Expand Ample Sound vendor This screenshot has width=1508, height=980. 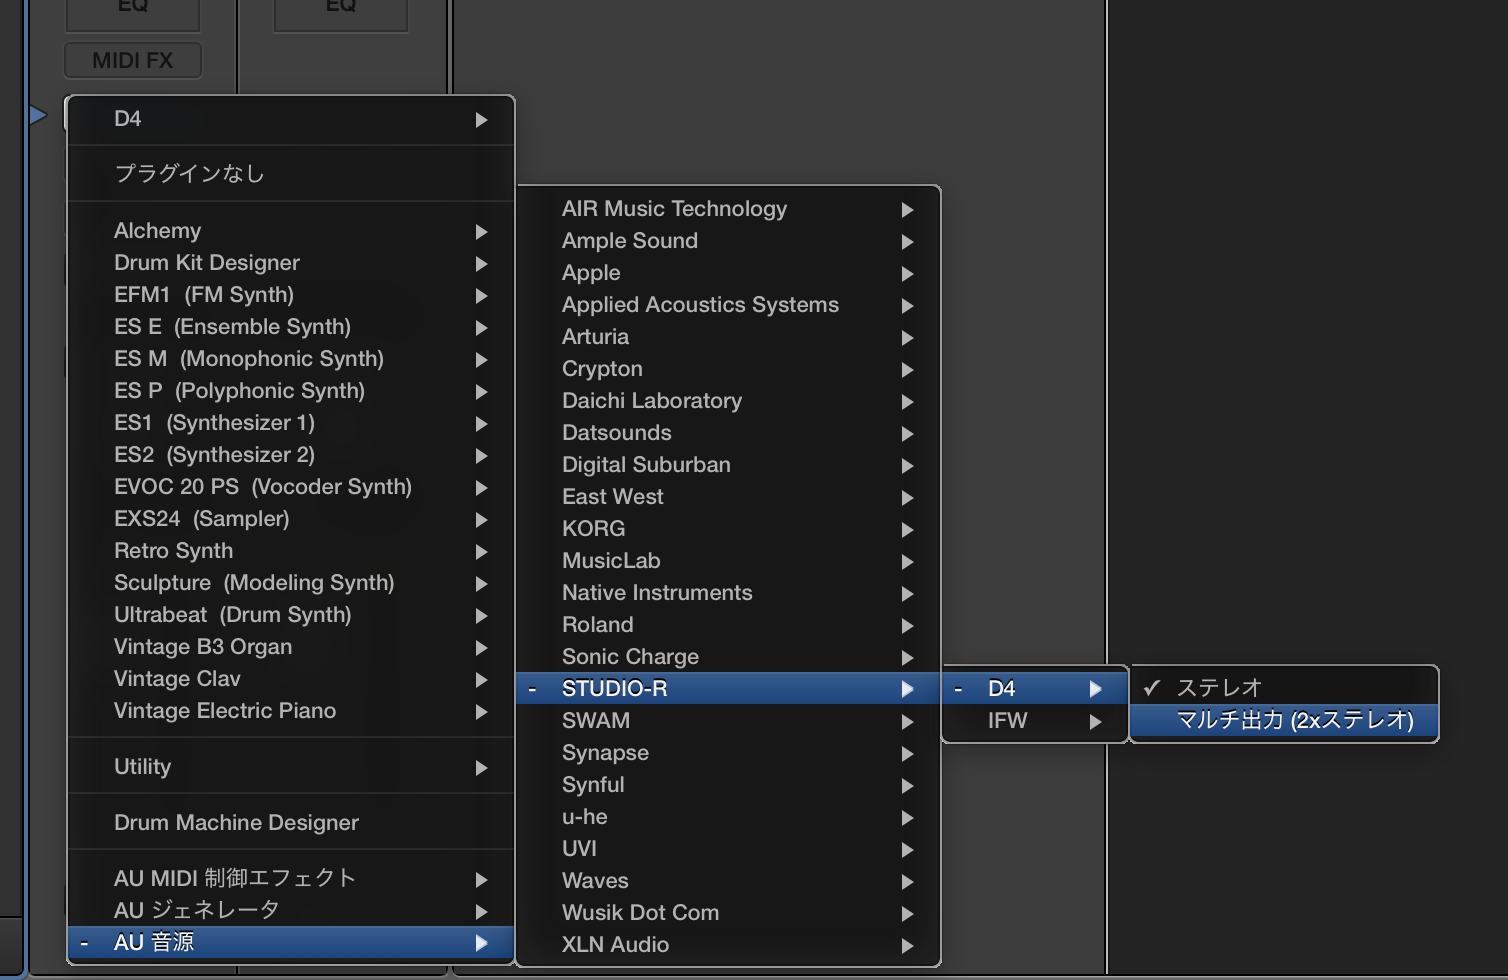pyautogui.click(x=729, y=241)
